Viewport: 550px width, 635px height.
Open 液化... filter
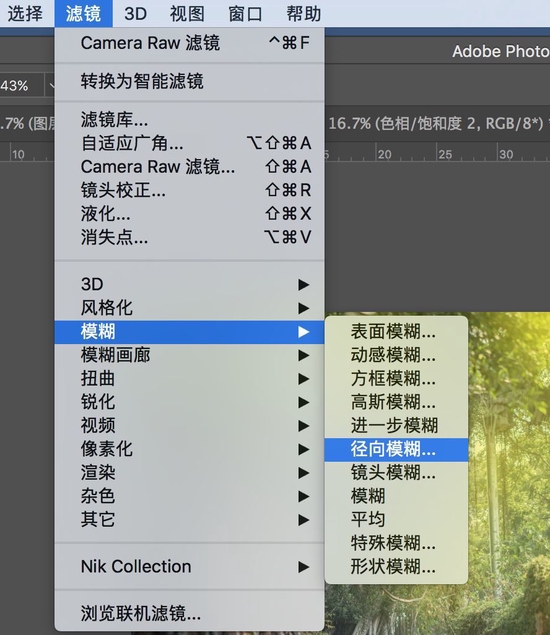(189, 213)
